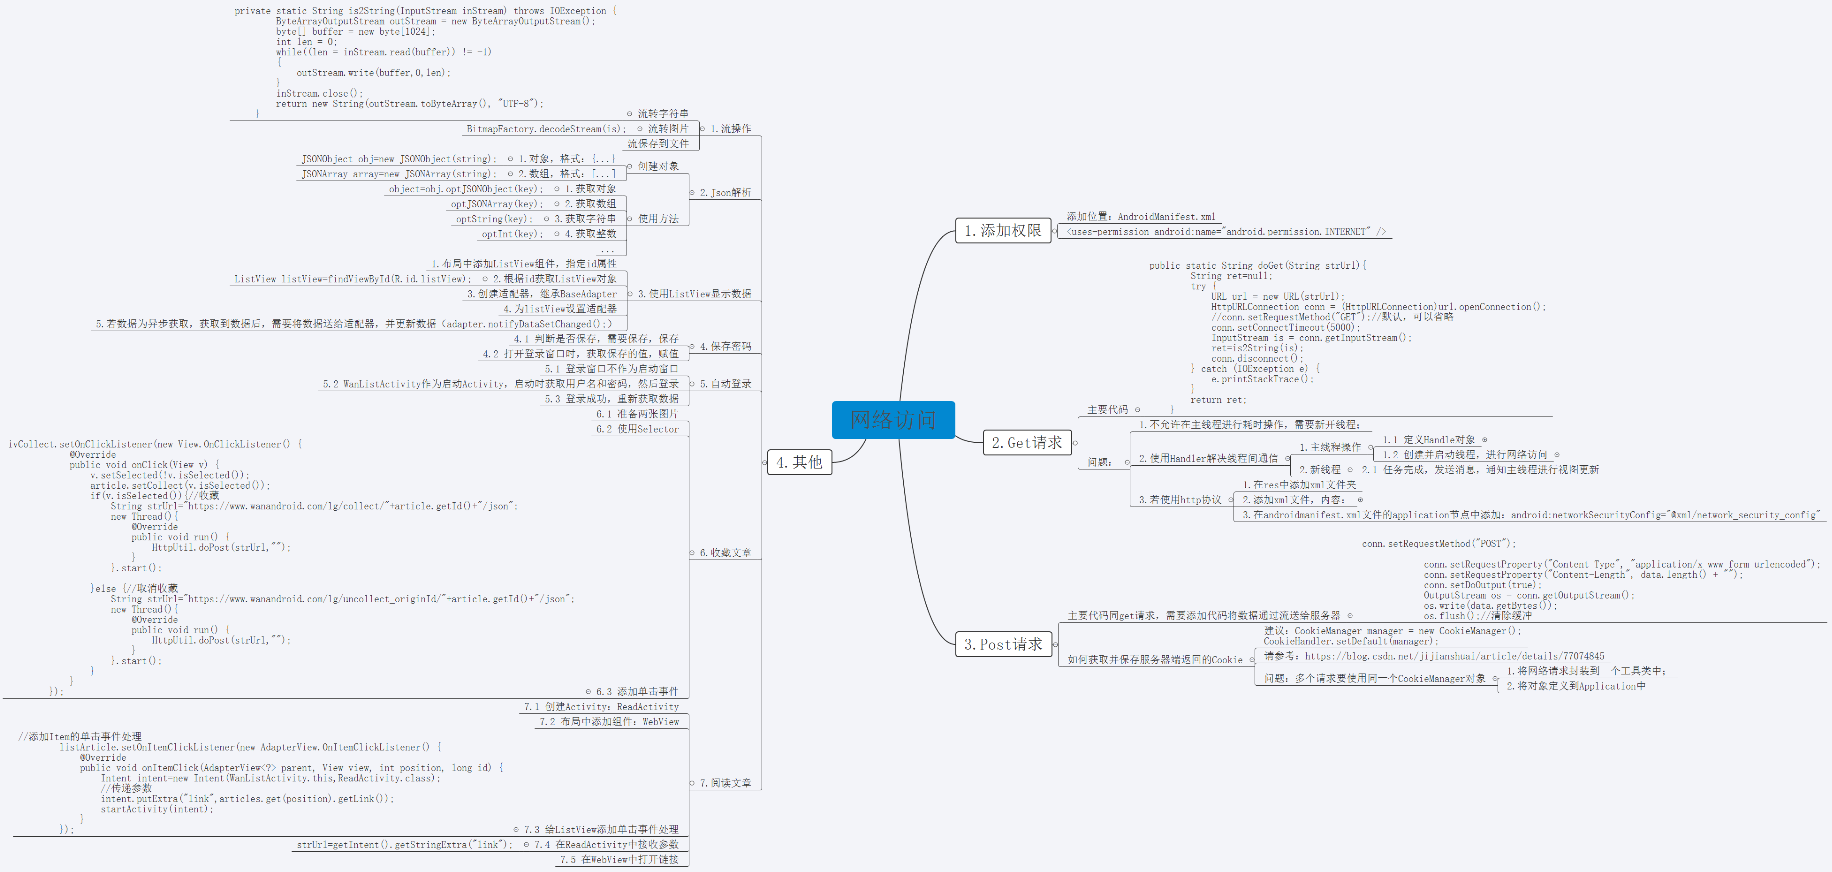Collapse the 3.Post请求 branch using its circle
The image size is (1832, 872).
click(1056, 645)
